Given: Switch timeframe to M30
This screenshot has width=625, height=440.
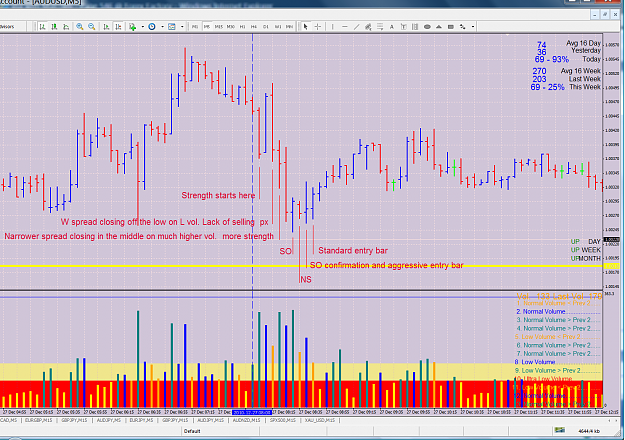Looking at the screenshot, I should pos(230,27).
